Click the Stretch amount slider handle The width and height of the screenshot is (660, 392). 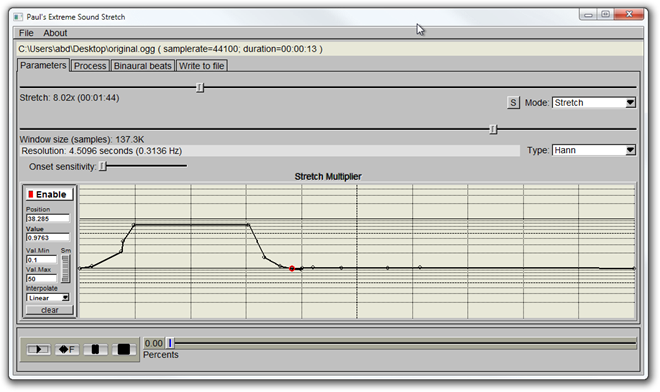pos(200,88)
